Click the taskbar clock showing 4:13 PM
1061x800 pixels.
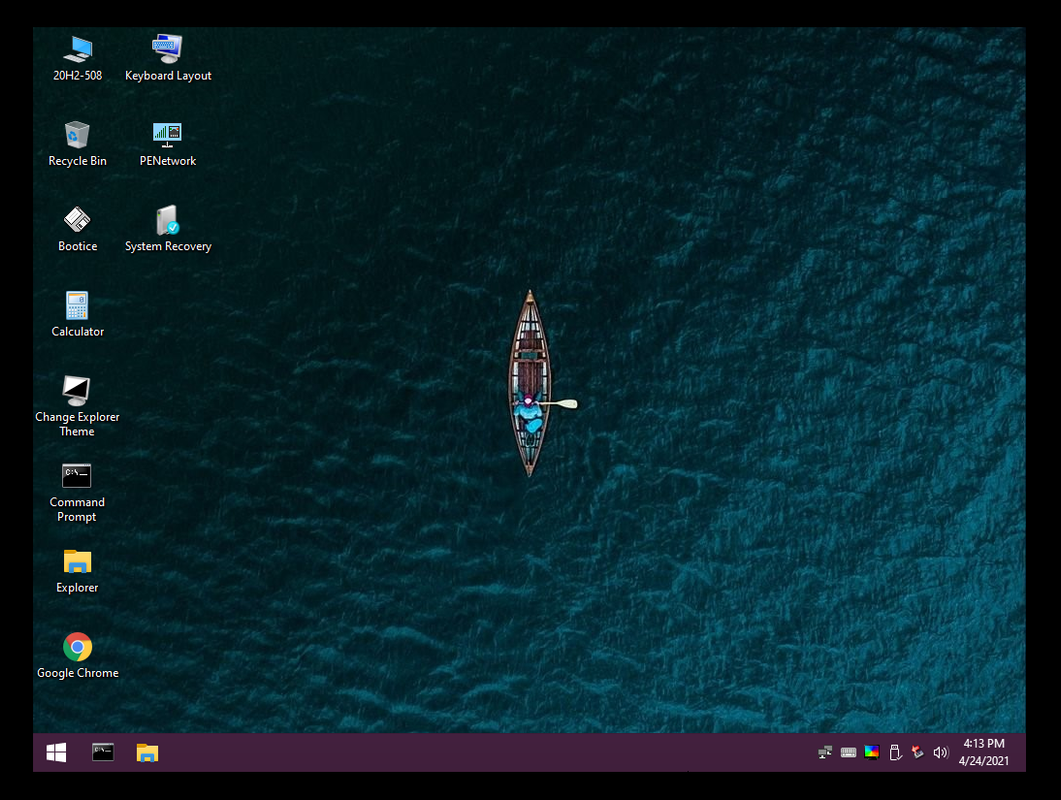tap(984, 753)
